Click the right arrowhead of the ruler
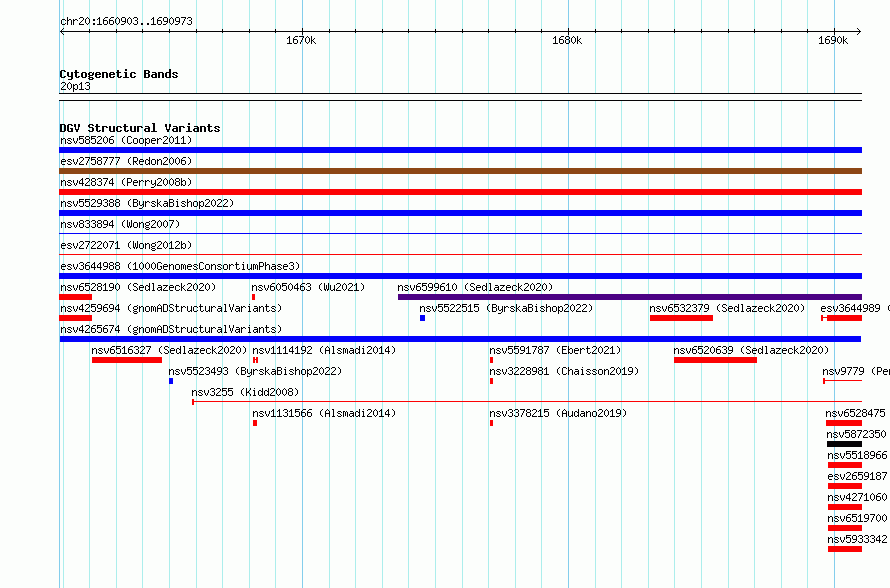890x588 pixels. tap(859, 31)
